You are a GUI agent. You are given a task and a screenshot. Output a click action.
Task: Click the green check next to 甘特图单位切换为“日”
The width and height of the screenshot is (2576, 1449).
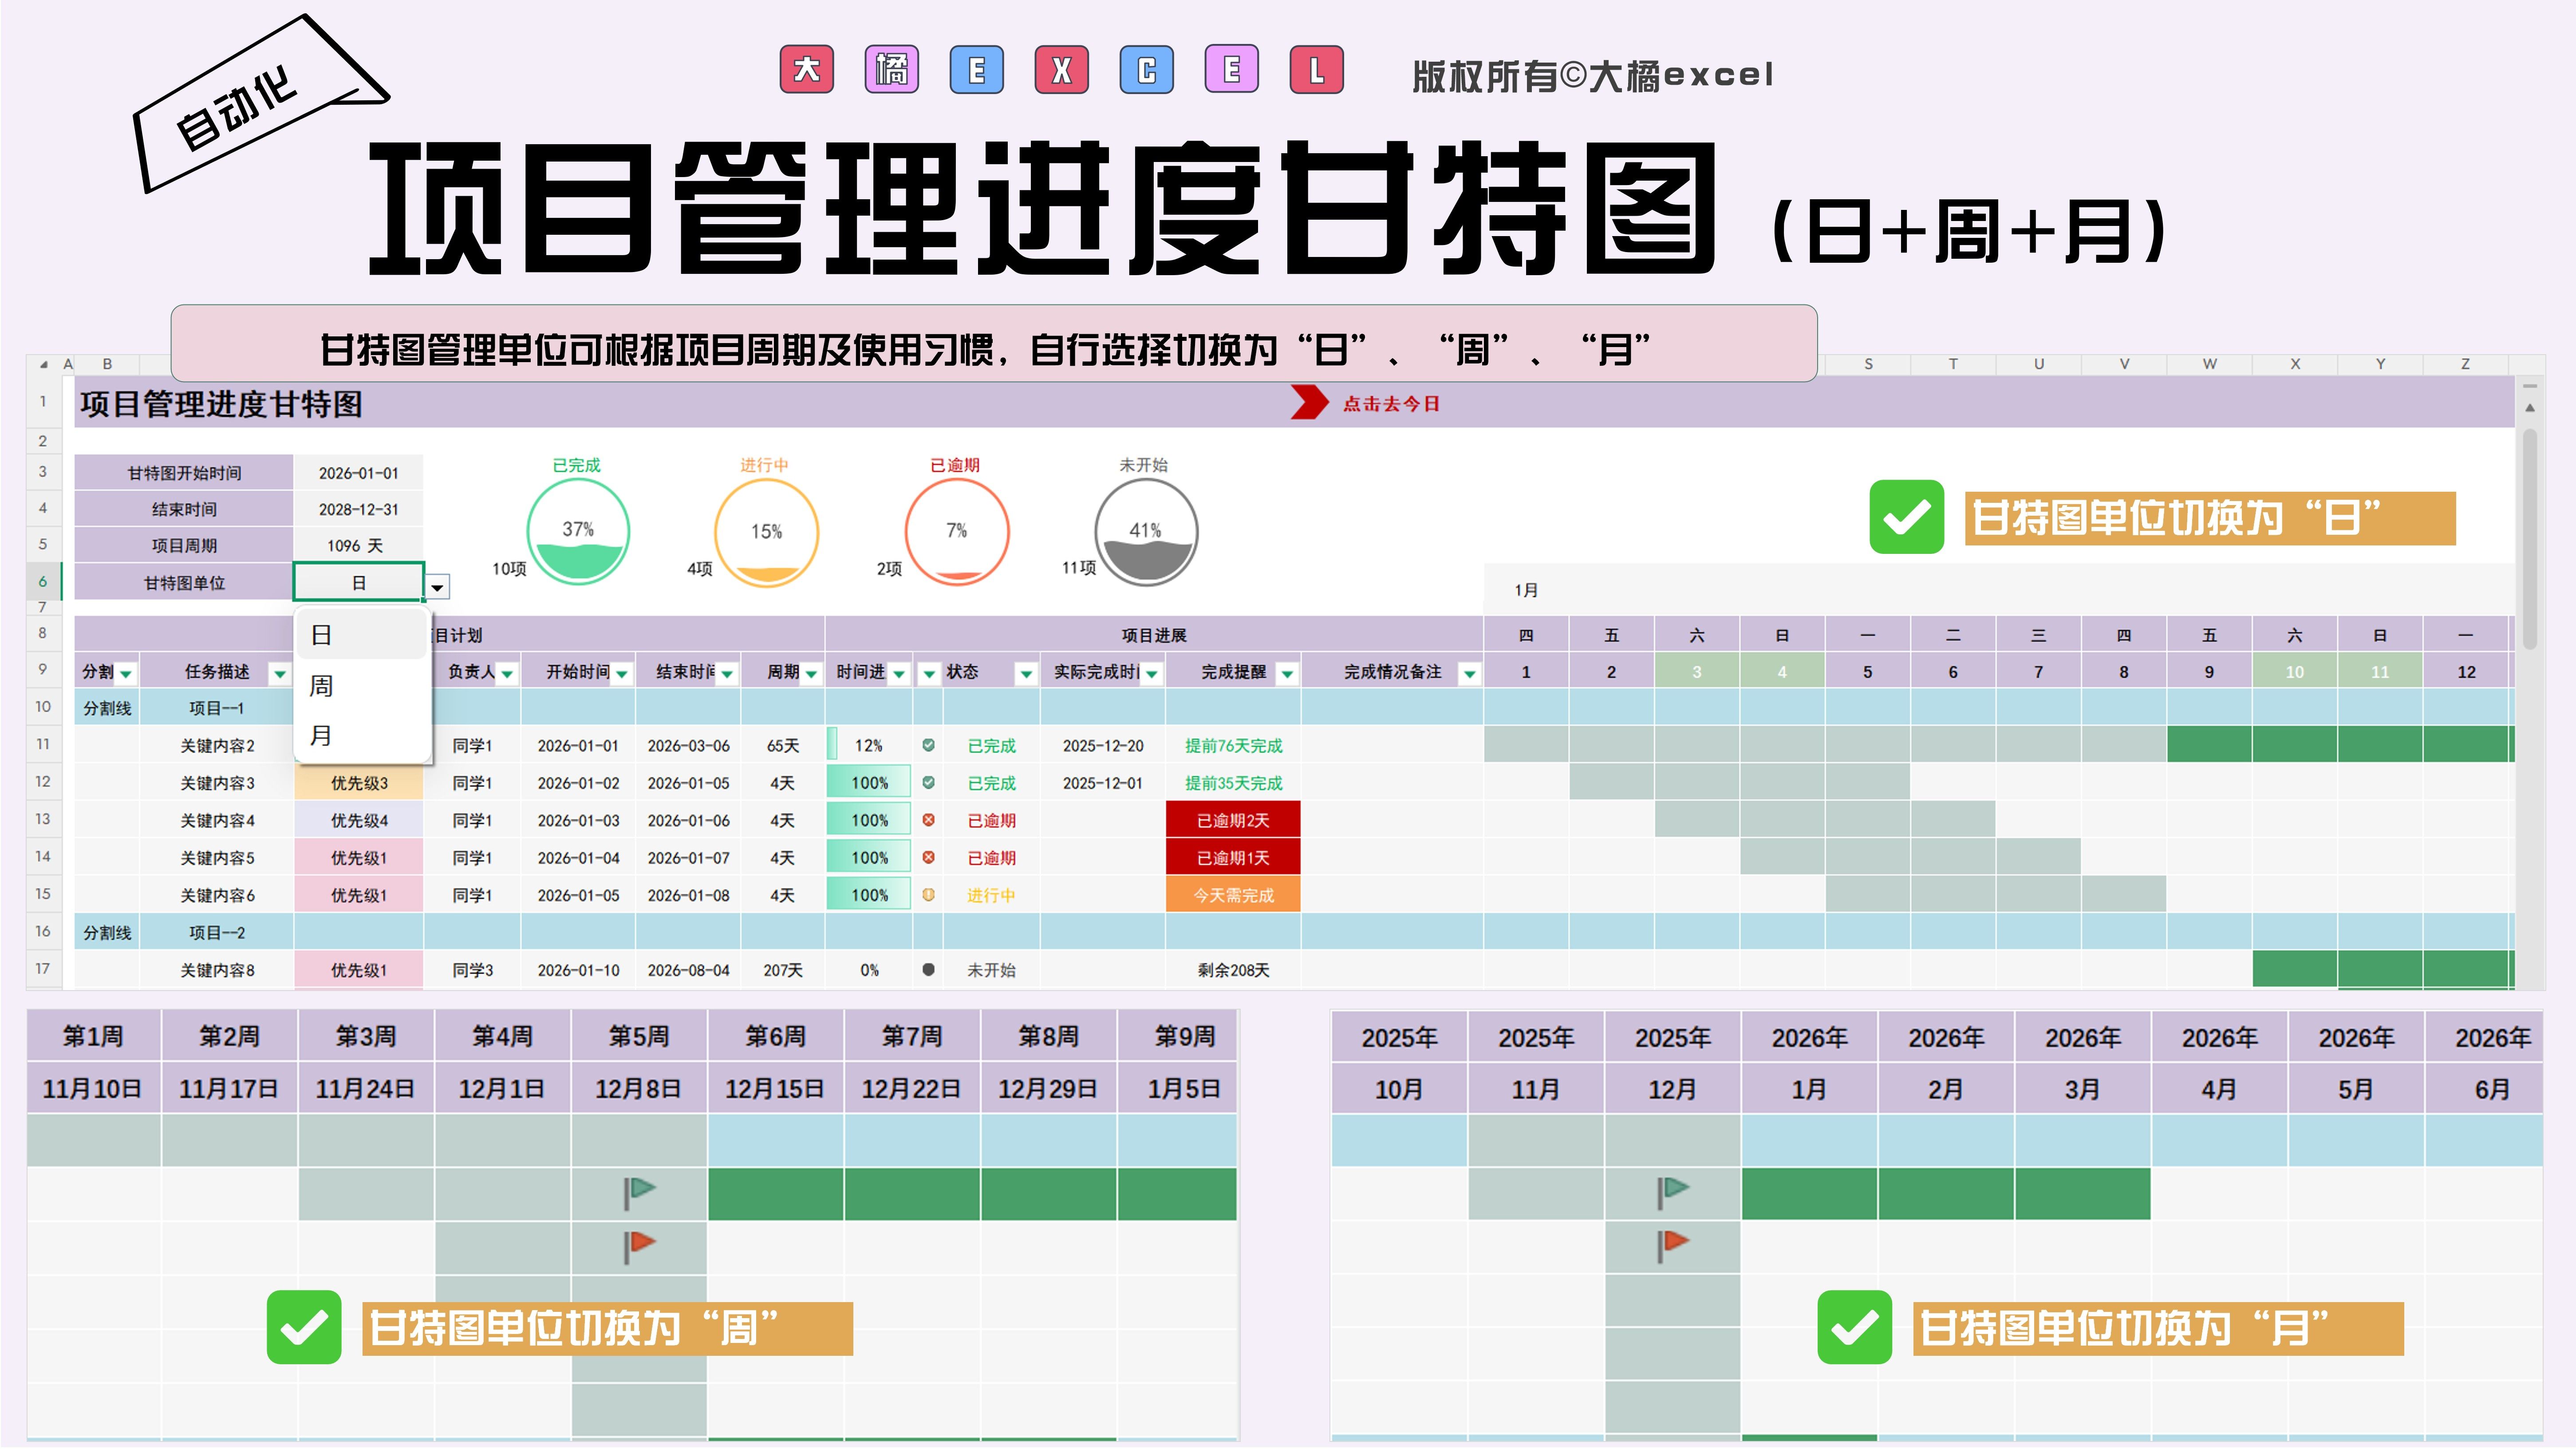[1906, 517]
